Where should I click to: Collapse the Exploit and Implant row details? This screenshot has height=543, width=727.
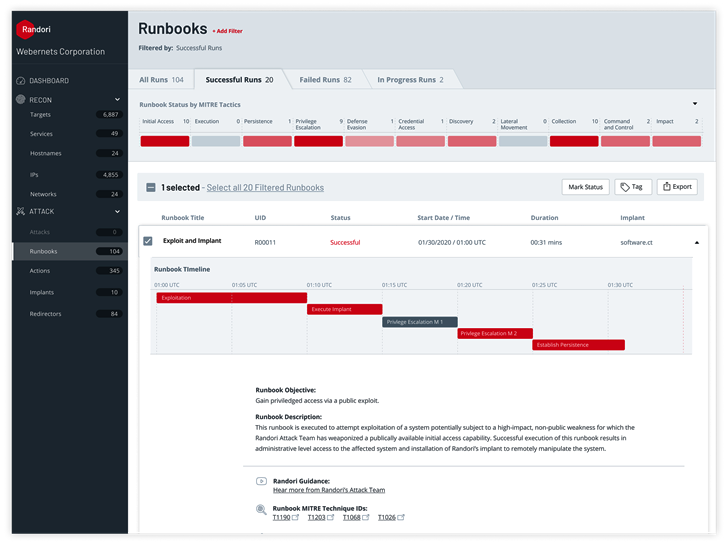pyautogui.click(x=696, y=243)
